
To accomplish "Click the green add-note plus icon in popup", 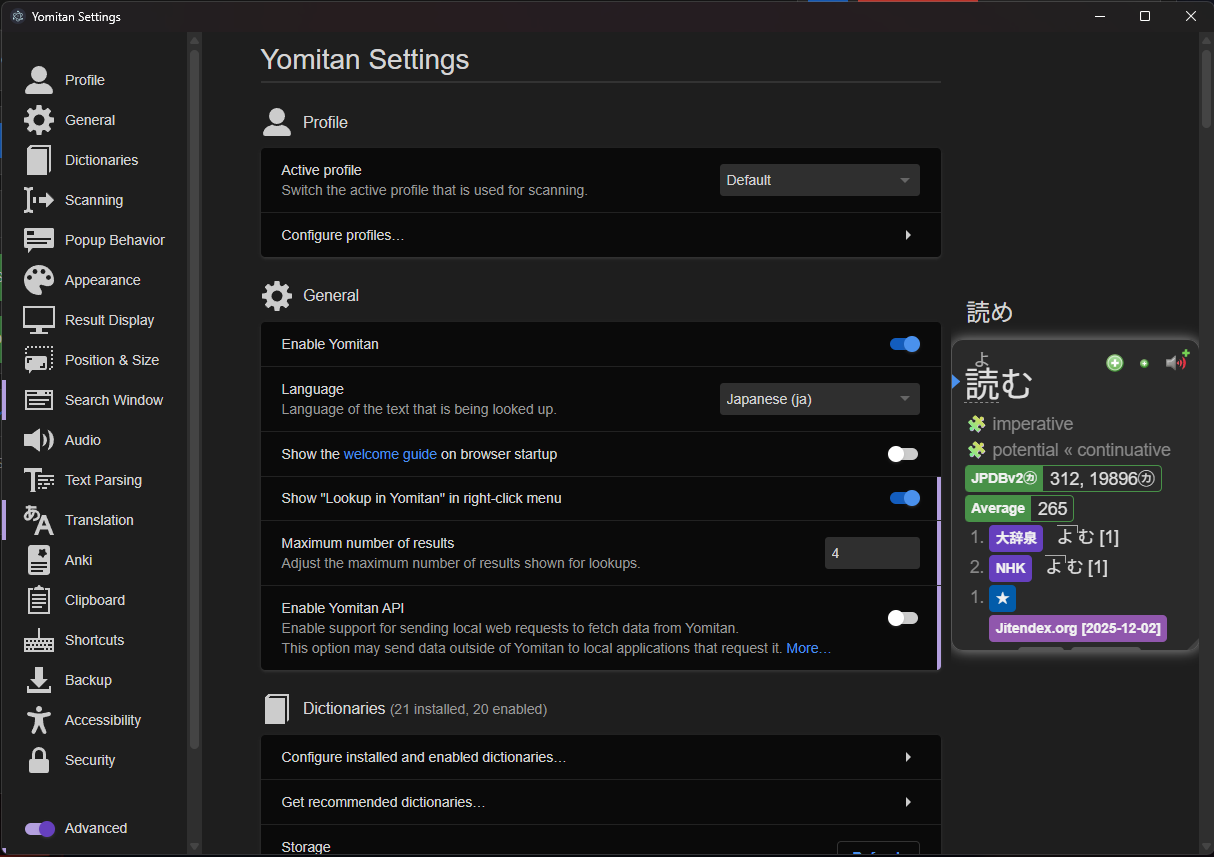I will click(x=1115, y=363).
